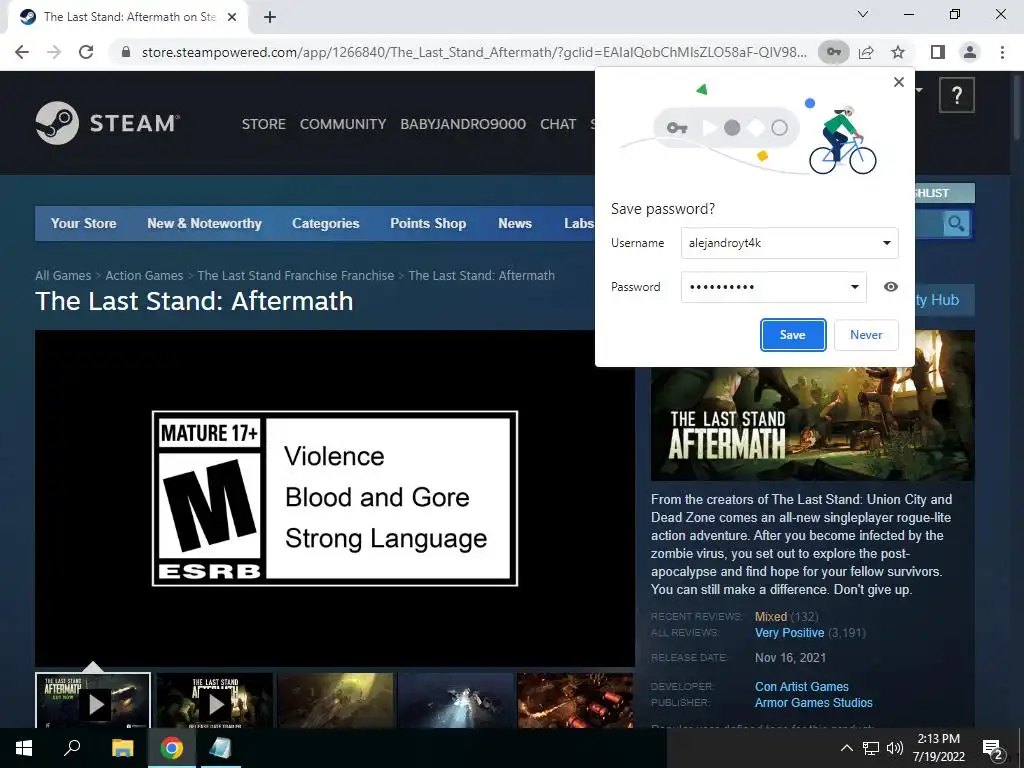
Task: Close the Save password popup
Action: 899,82
